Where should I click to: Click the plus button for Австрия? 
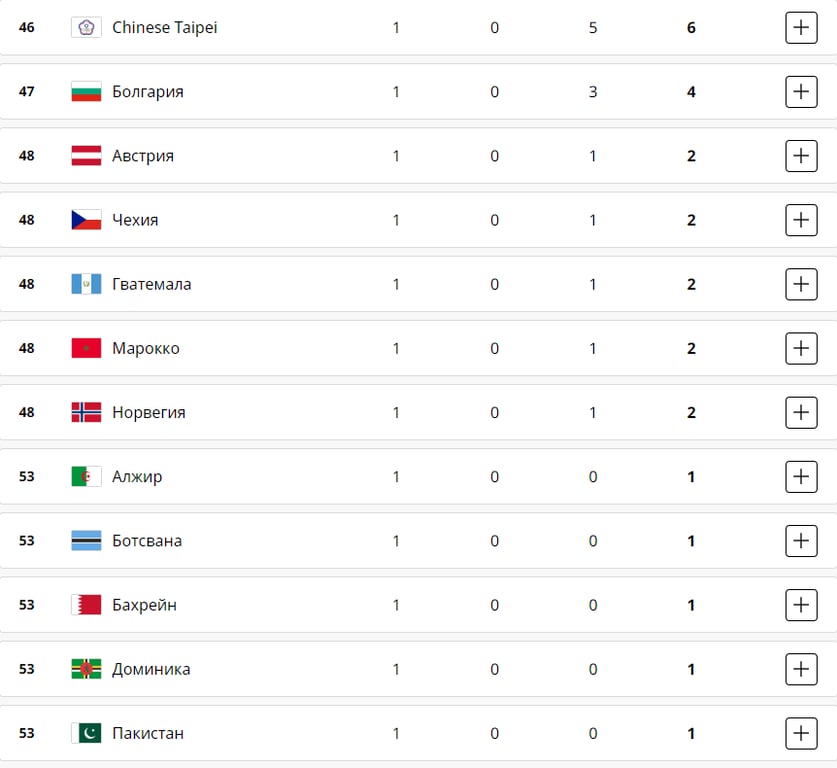[801, 156]
